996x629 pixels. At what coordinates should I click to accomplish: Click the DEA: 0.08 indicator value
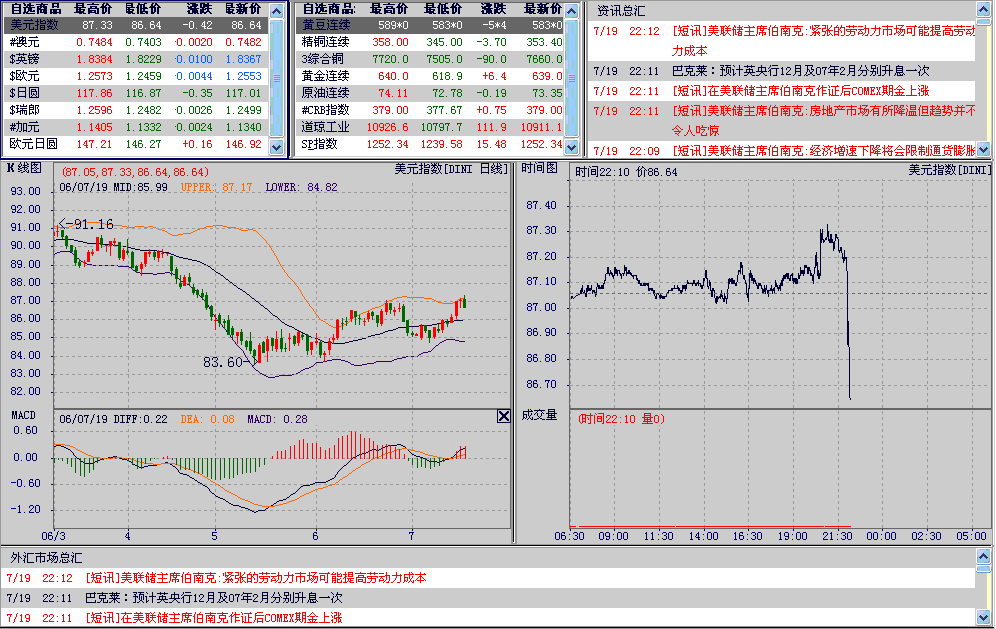[208, 419]
